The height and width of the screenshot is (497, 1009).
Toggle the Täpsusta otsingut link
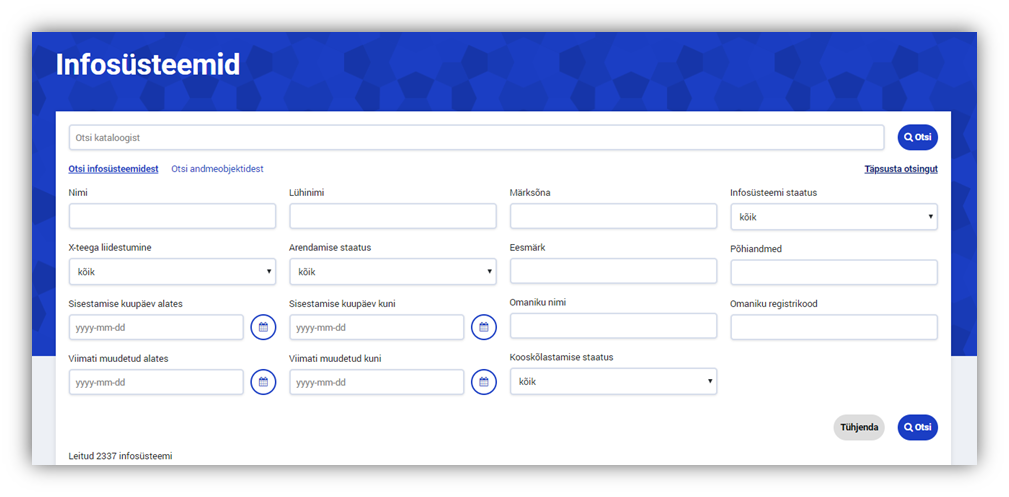point(900,169)
